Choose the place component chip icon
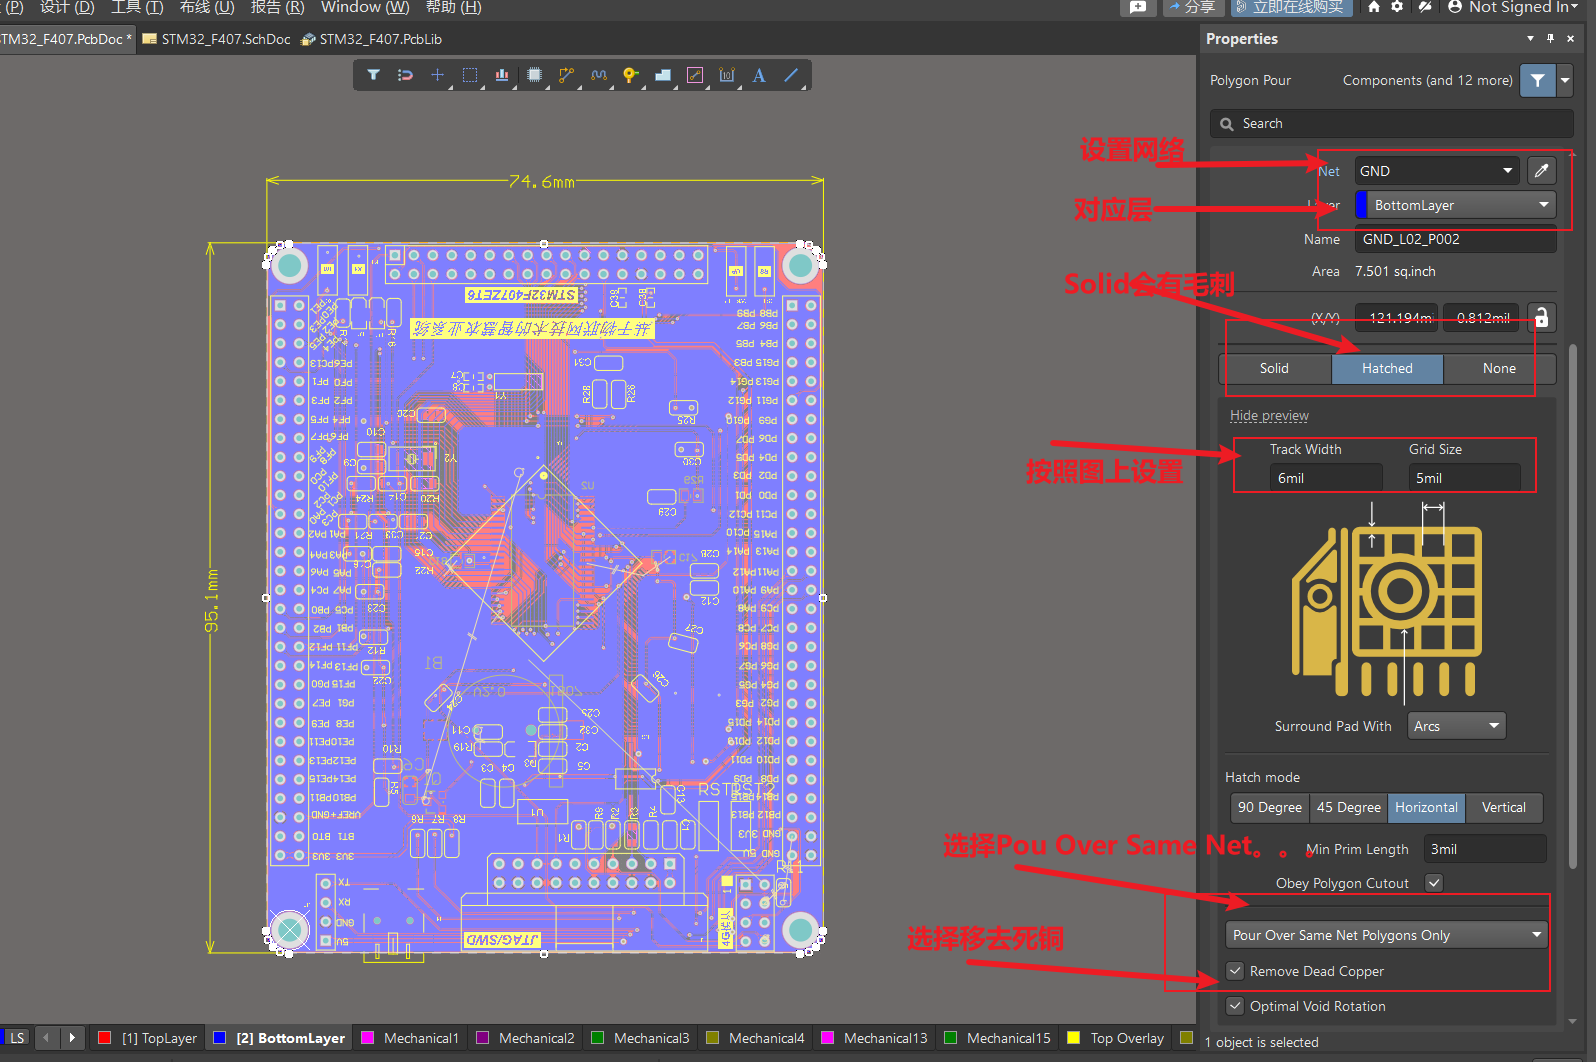The width and height of the screenshot is (1596, 1062). (534, 75)
